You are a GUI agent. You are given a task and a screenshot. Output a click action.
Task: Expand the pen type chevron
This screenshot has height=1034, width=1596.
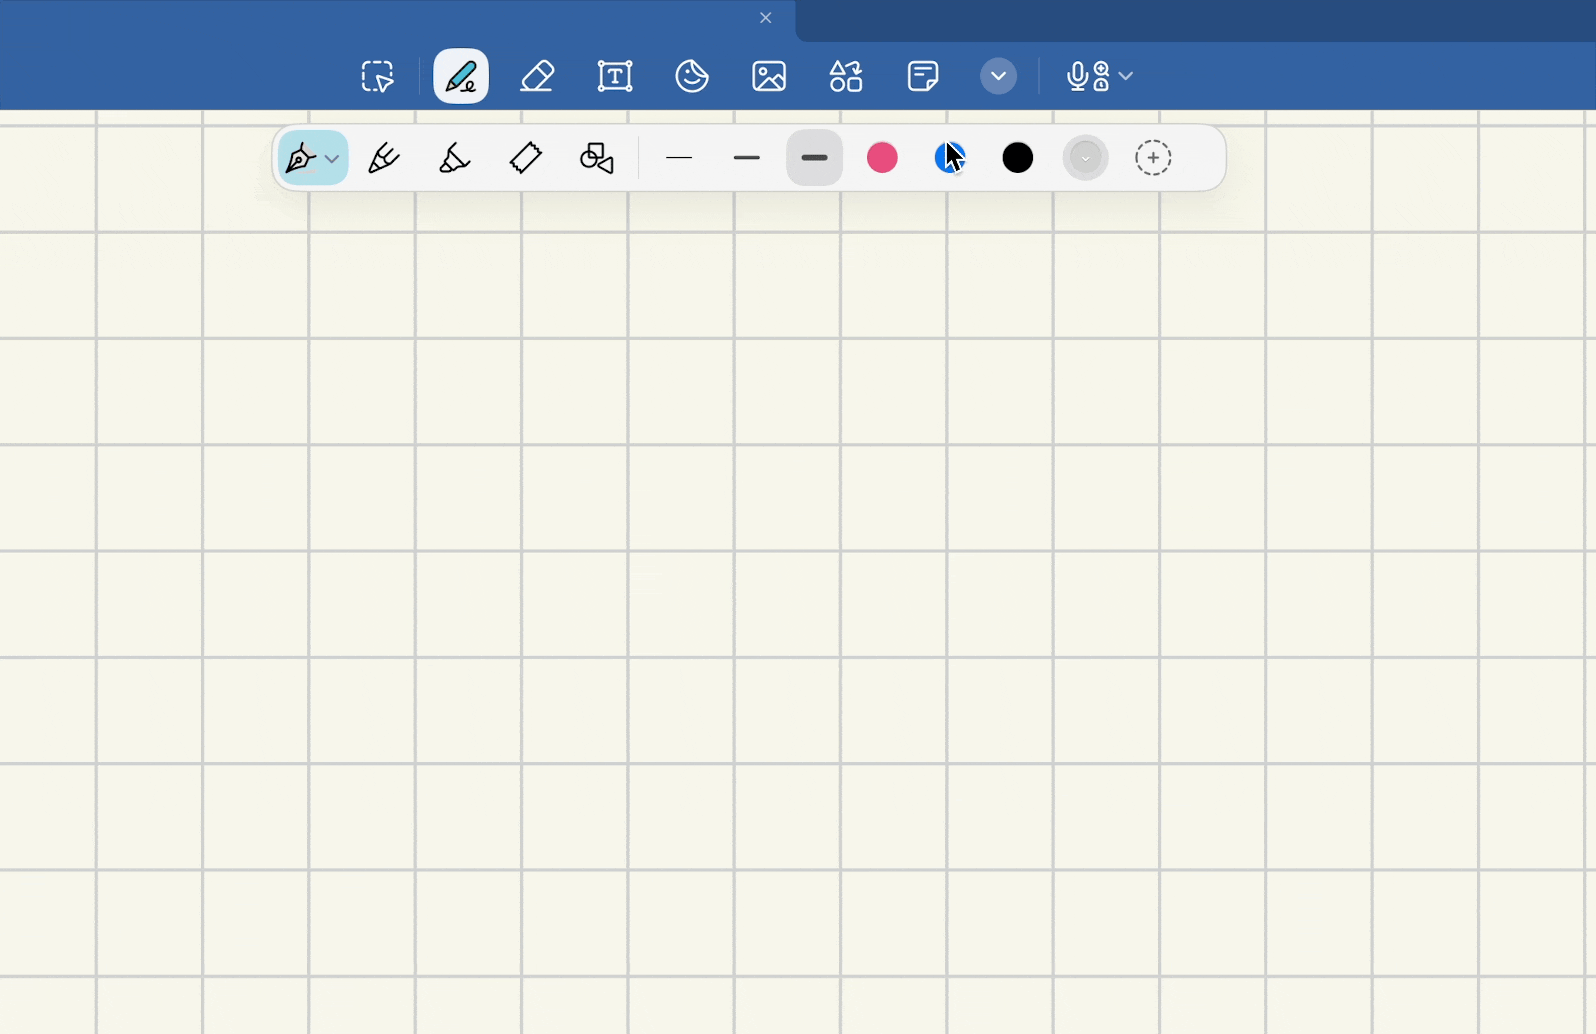click(332, 159)
